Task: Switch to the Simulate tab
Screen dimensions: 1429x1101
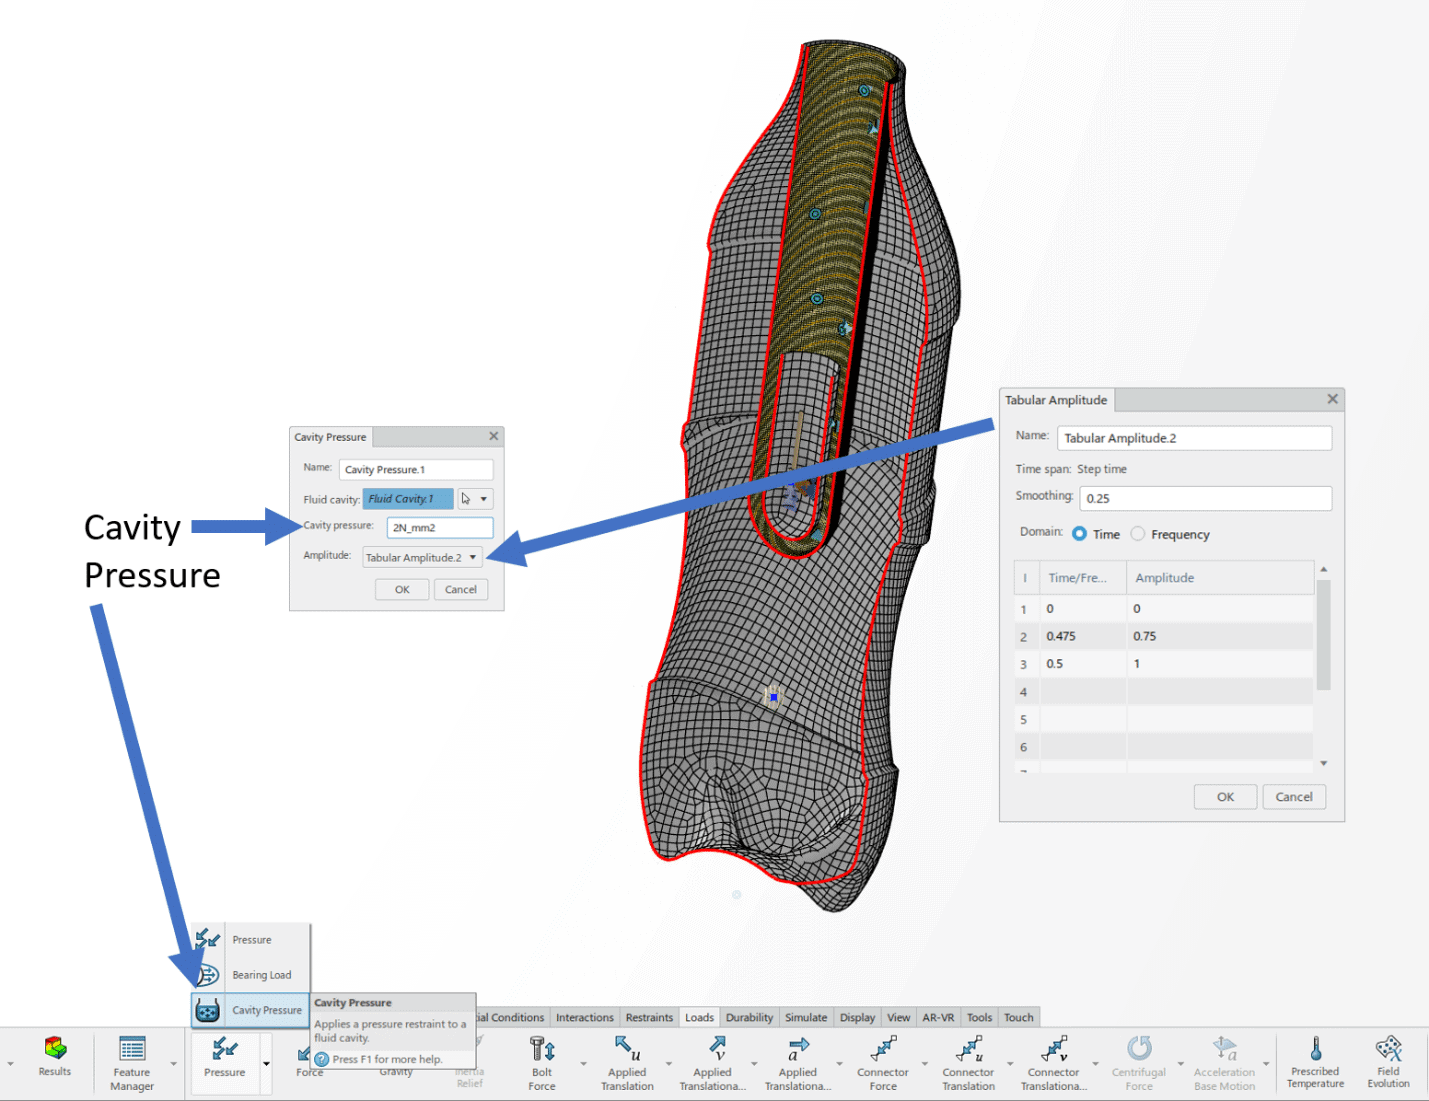Action: 806,1018
